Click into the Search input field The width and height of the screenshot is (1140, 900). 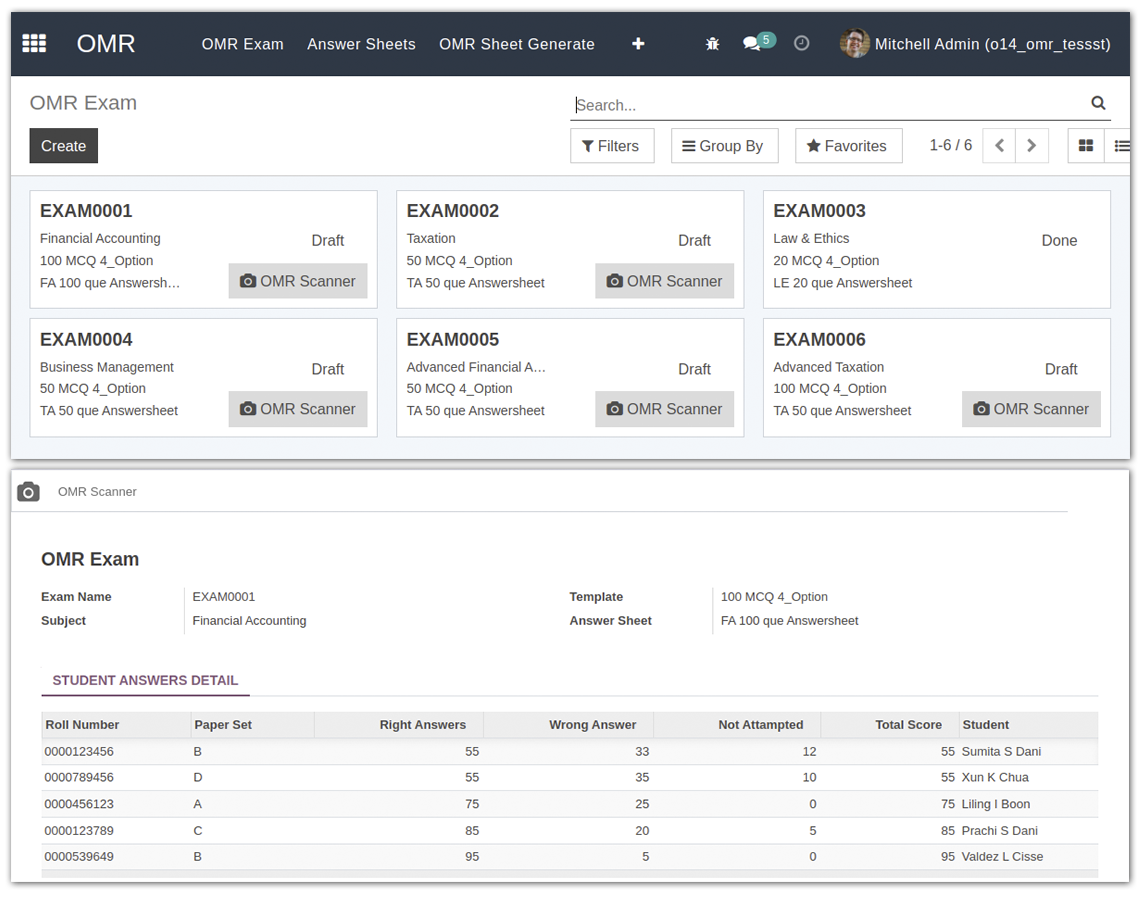[x=830, y=105]
